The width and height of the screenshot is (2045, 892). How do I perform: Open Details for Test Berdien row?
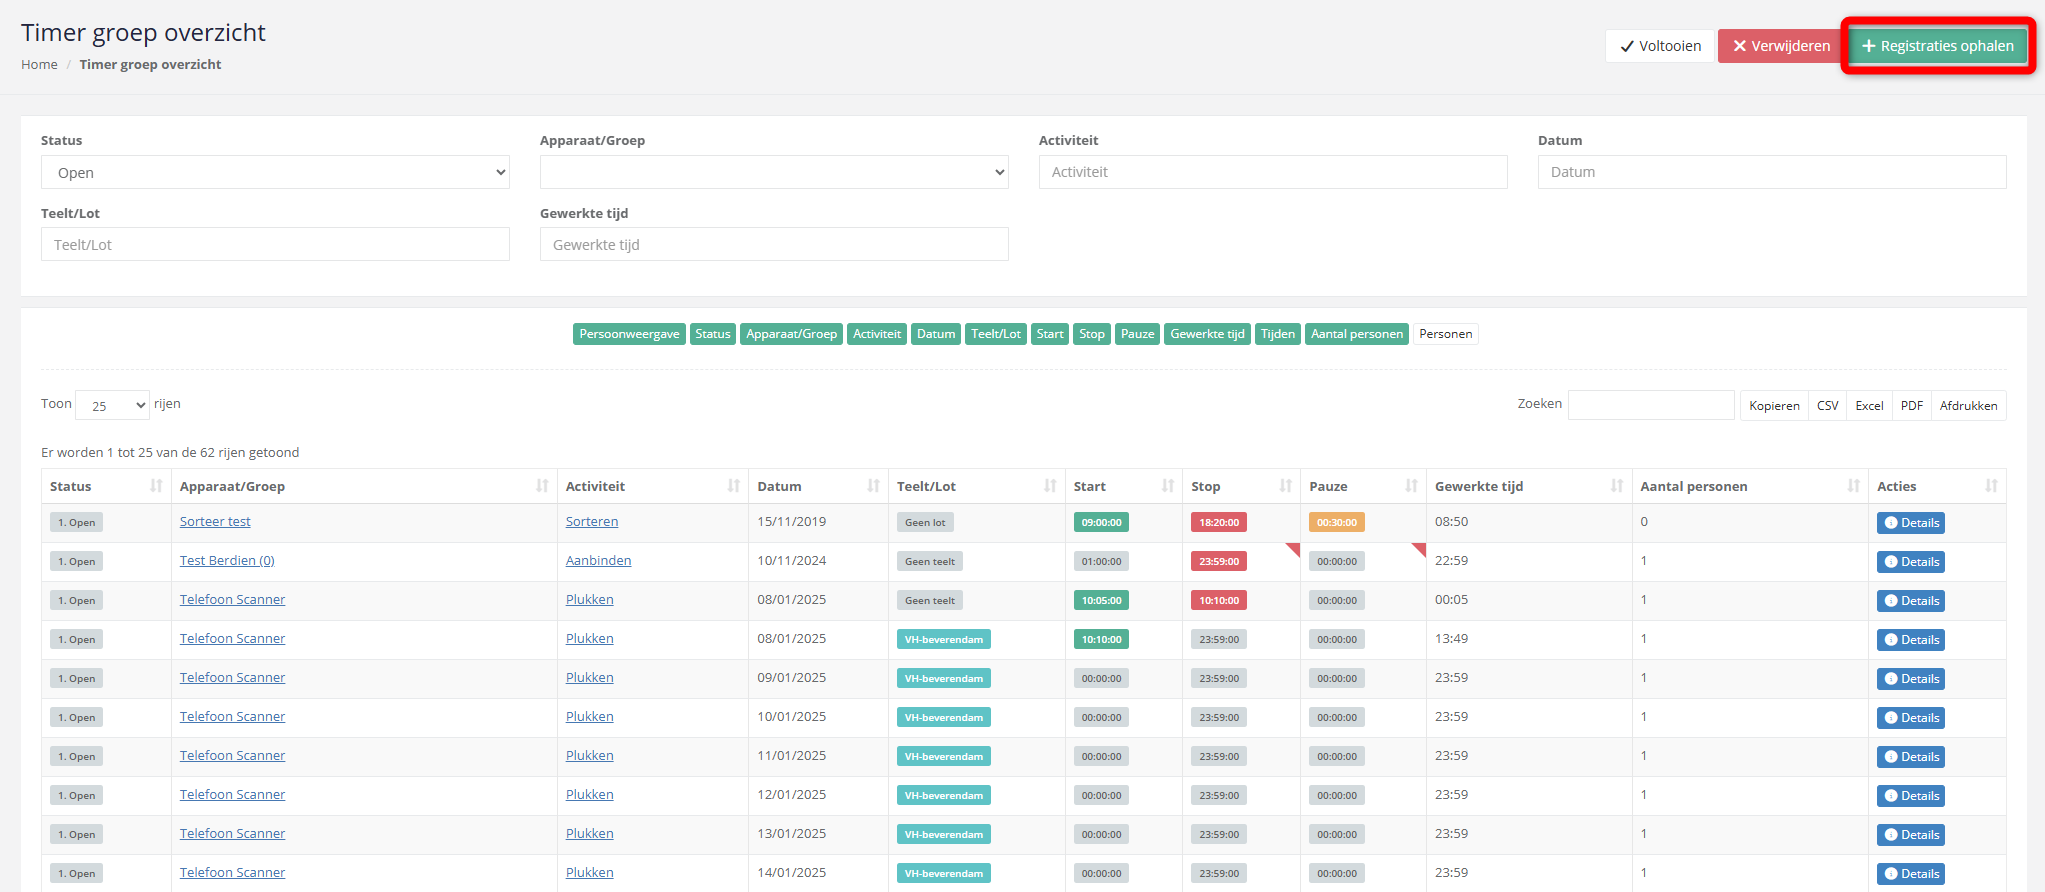pyautogui.click(x=1910, y=562)
